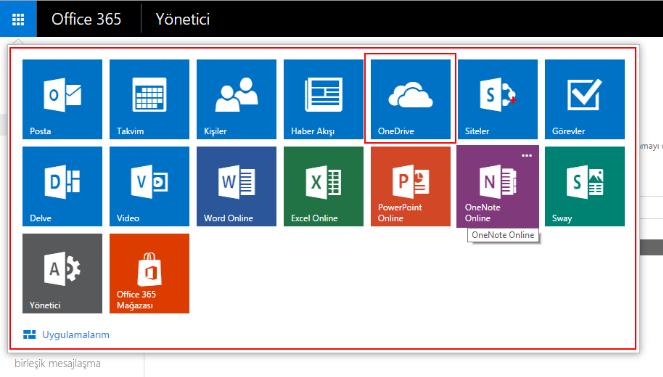Open the Kişiler people tile
The image size is (663, 377).
click(x=236, y=99)
